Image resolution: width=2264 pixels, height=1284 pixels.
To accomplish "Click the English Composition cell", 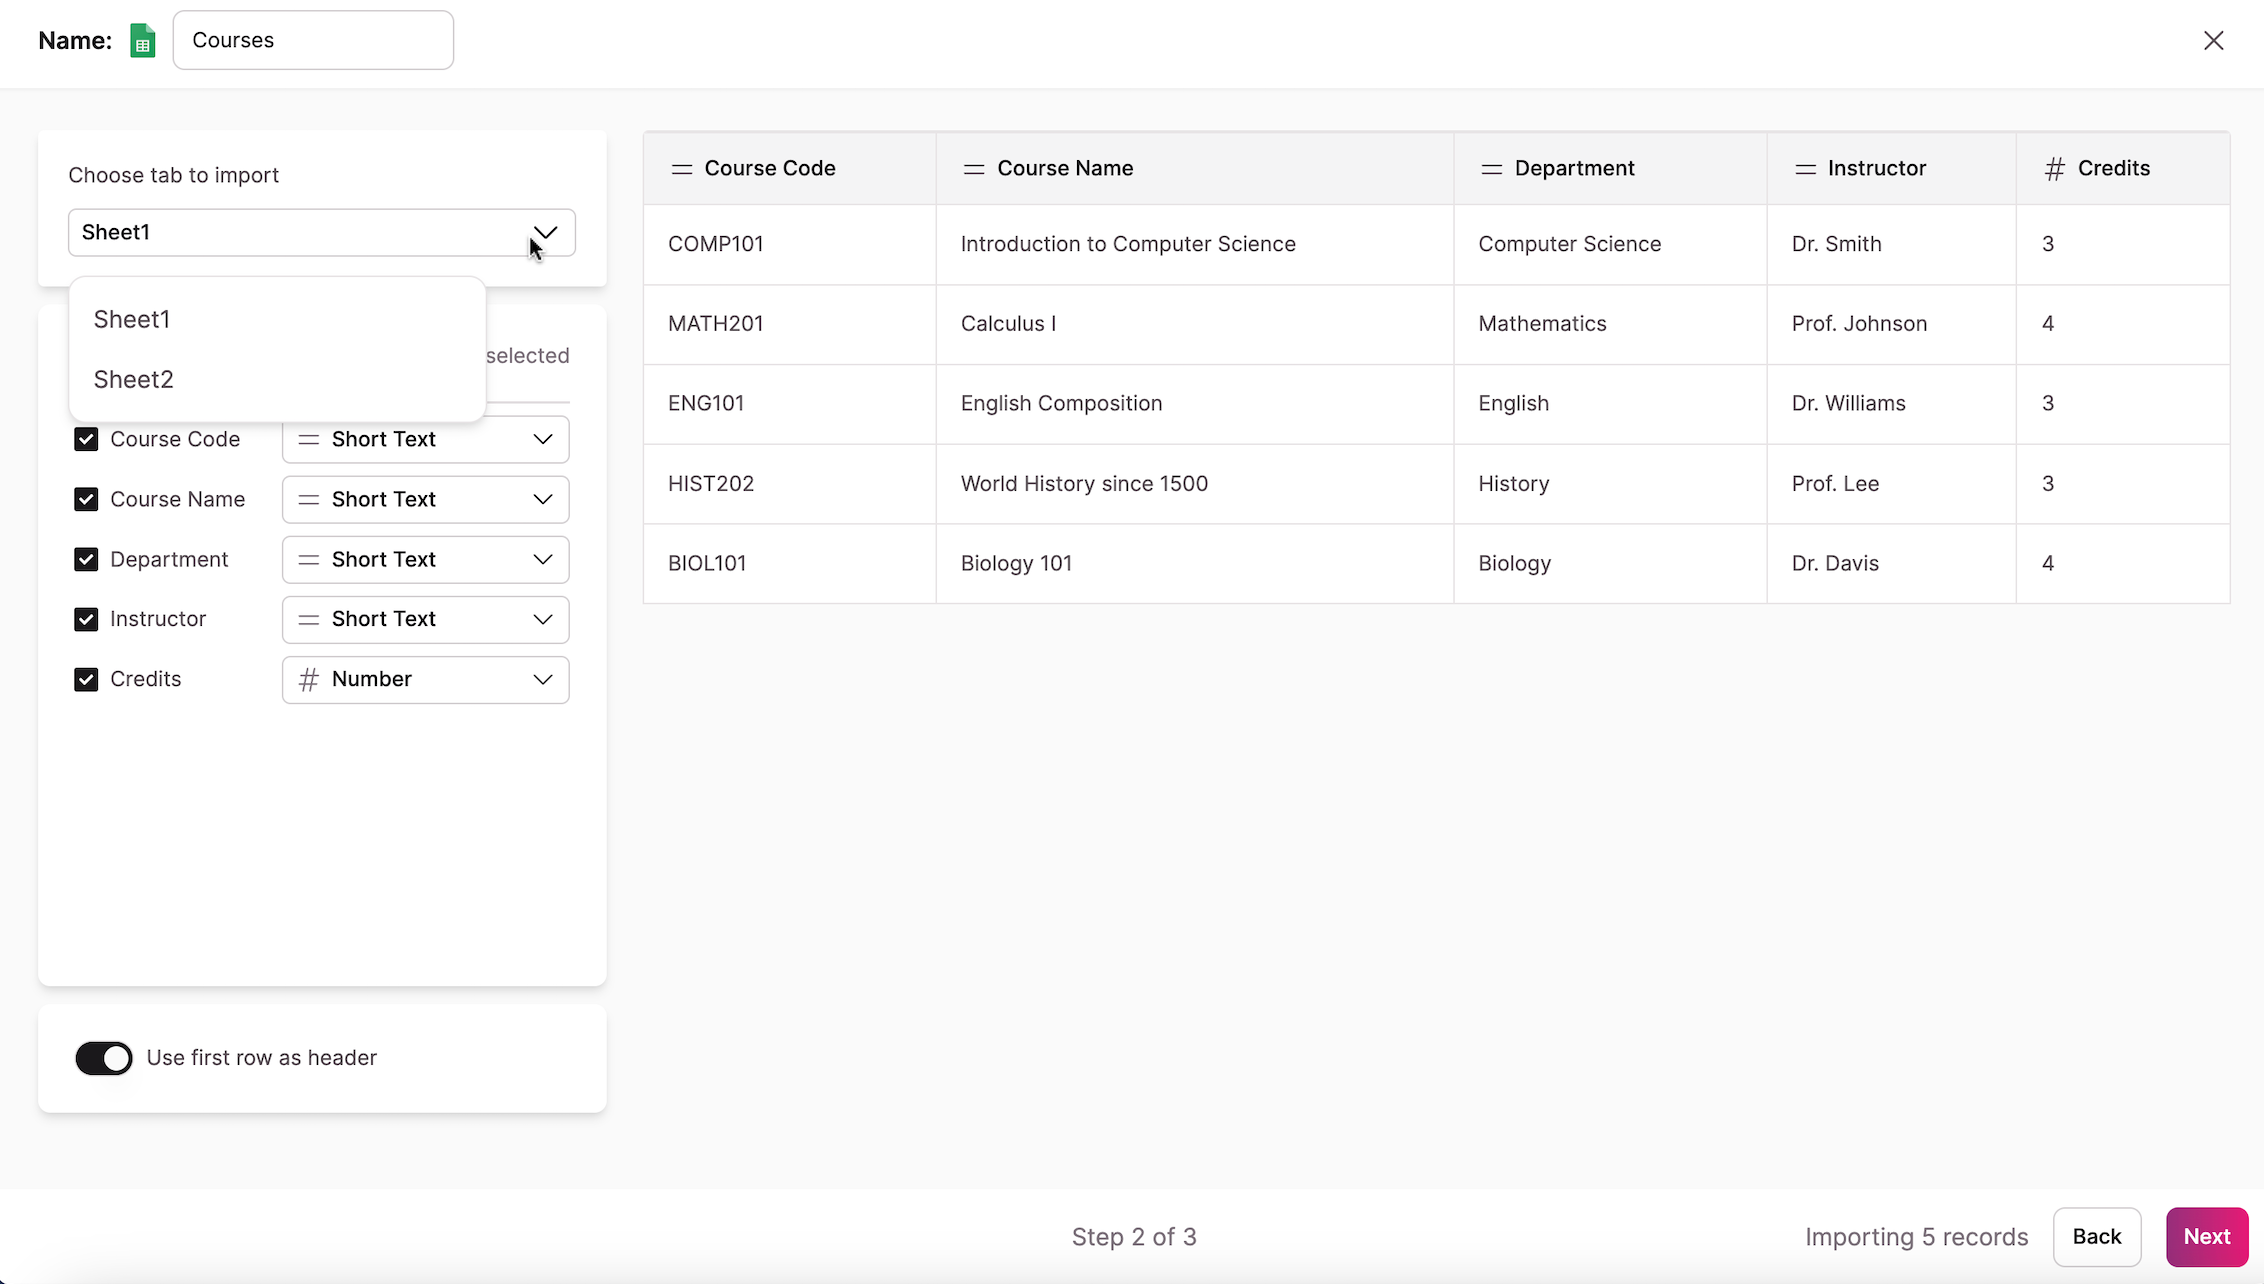I will pos(1195,404).
